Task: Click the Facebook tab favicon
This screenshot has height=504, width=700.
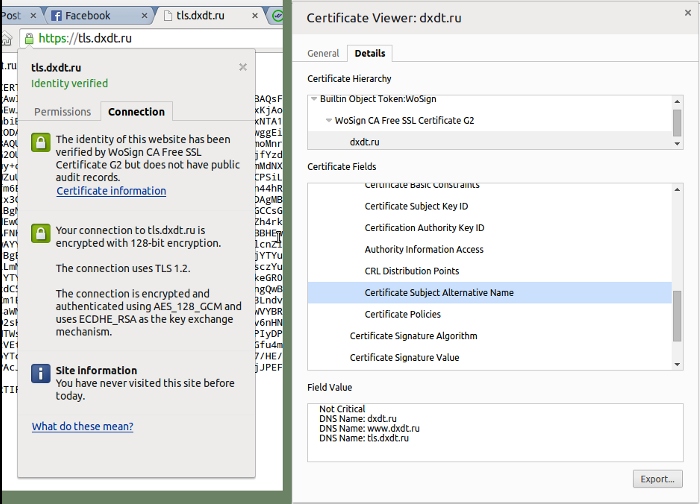Action: click(x=56, y=16)
